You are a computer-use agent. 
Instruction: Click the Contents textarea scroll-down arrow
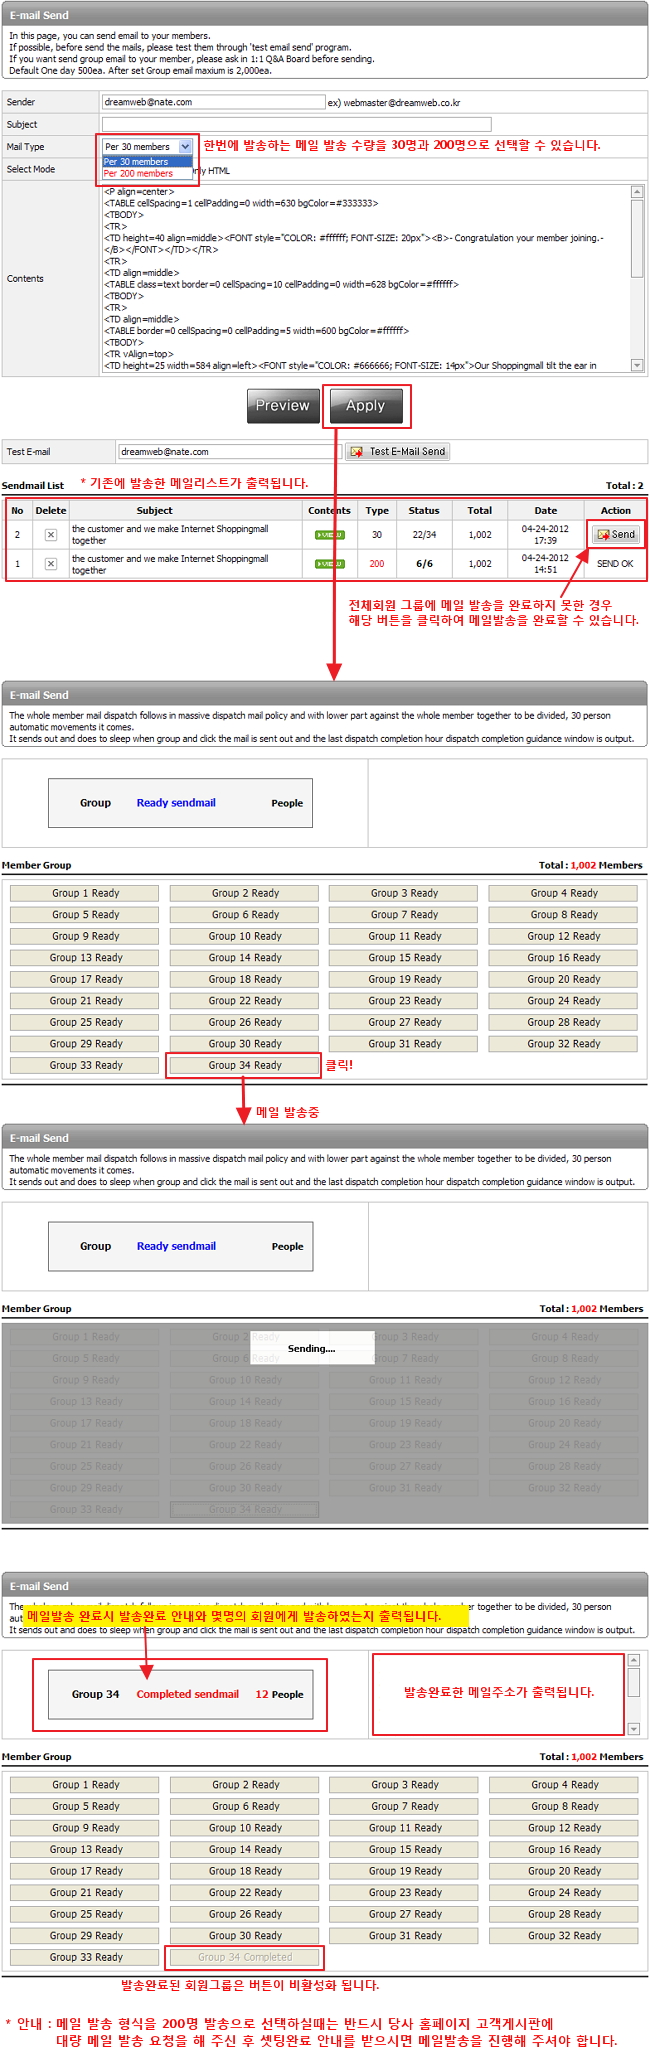637,366
